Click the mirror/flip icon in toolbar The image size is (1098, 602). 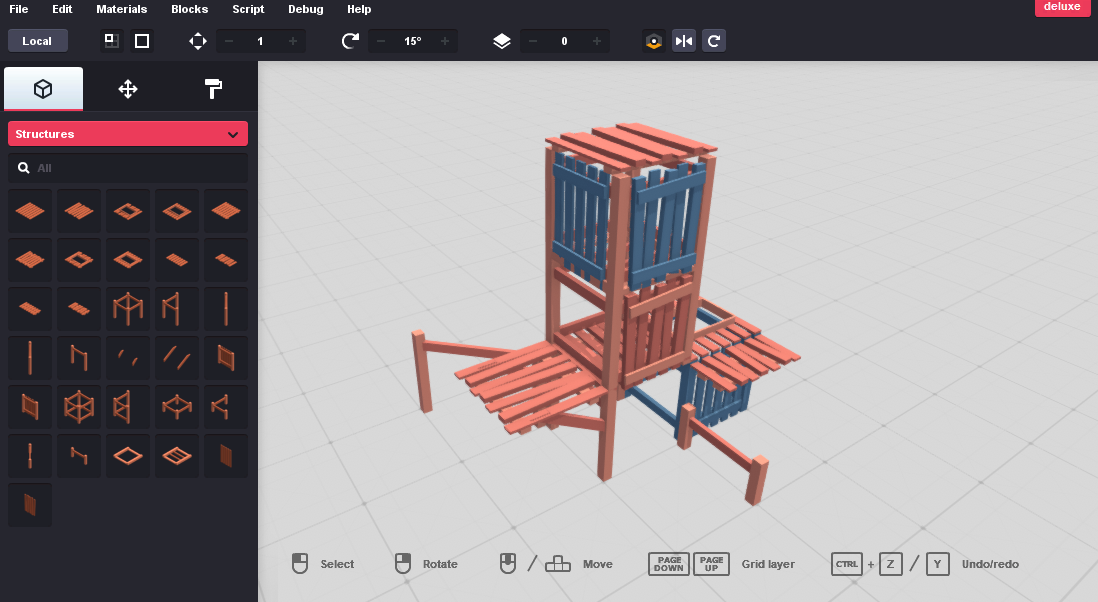point(684,41)
